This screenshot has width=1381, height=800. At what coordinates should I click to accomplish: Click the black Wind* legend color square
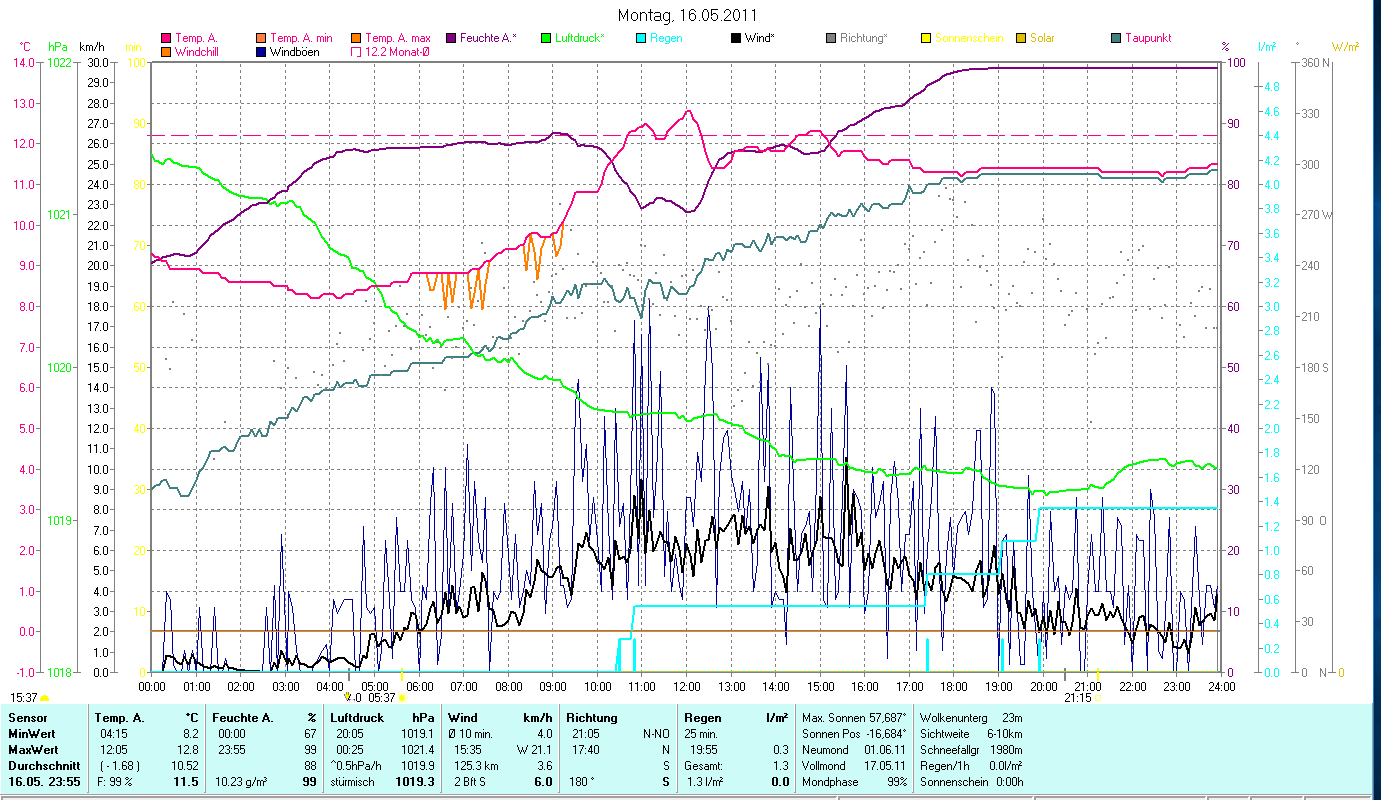coord(736,38)
